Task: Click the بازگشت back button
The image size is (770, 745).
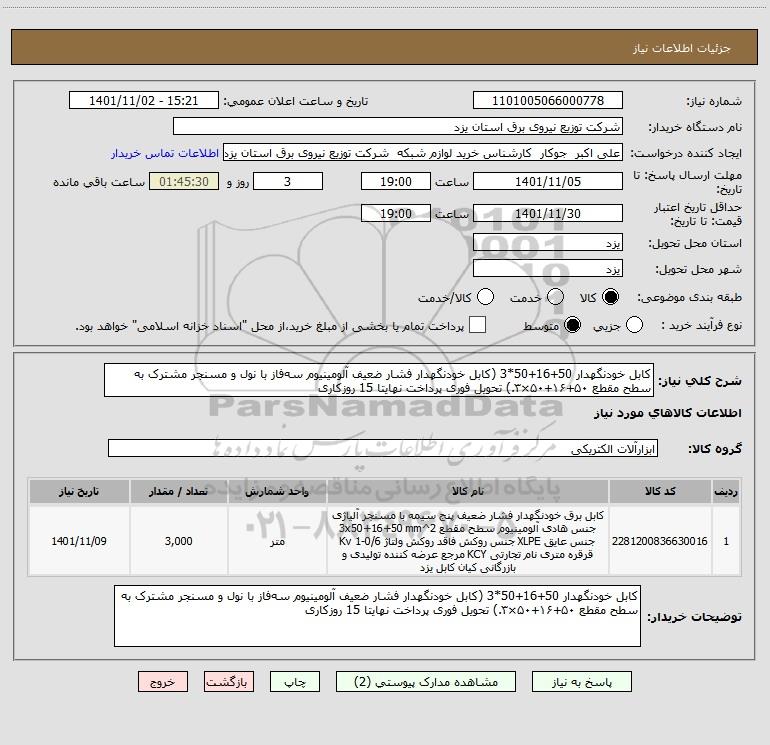Action: click(229, 682)
